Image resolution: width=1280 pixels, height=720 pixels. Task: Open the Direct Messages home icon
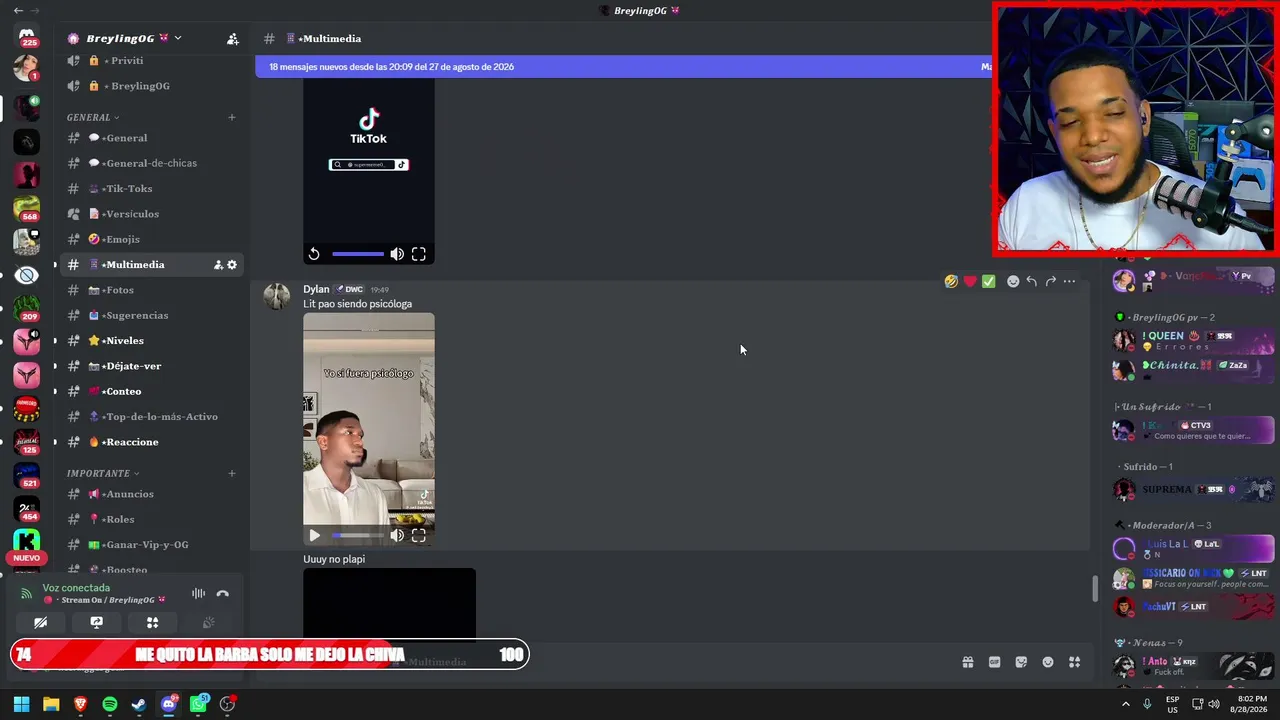pyautogui.click(x=27, y=35)
